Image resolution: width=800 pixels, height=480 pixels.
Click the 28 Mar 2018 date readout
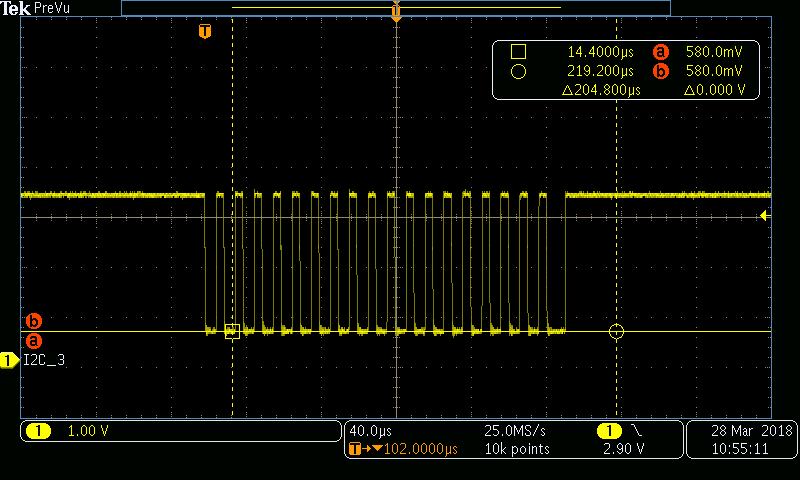[x=752, y=431]
